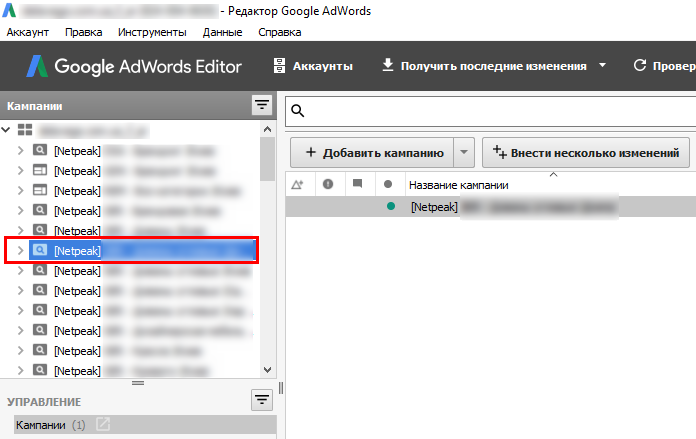Click the Google AdWords Editor logo
696x439 pixels.
pos(134,67)
